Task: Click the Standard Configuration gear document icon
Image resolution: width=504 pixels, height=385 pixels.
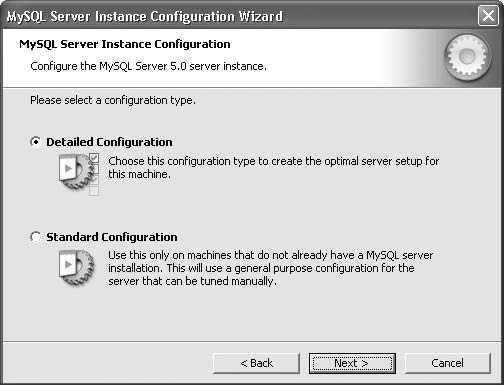Action: pyautogui.click(x=76, y=268)
